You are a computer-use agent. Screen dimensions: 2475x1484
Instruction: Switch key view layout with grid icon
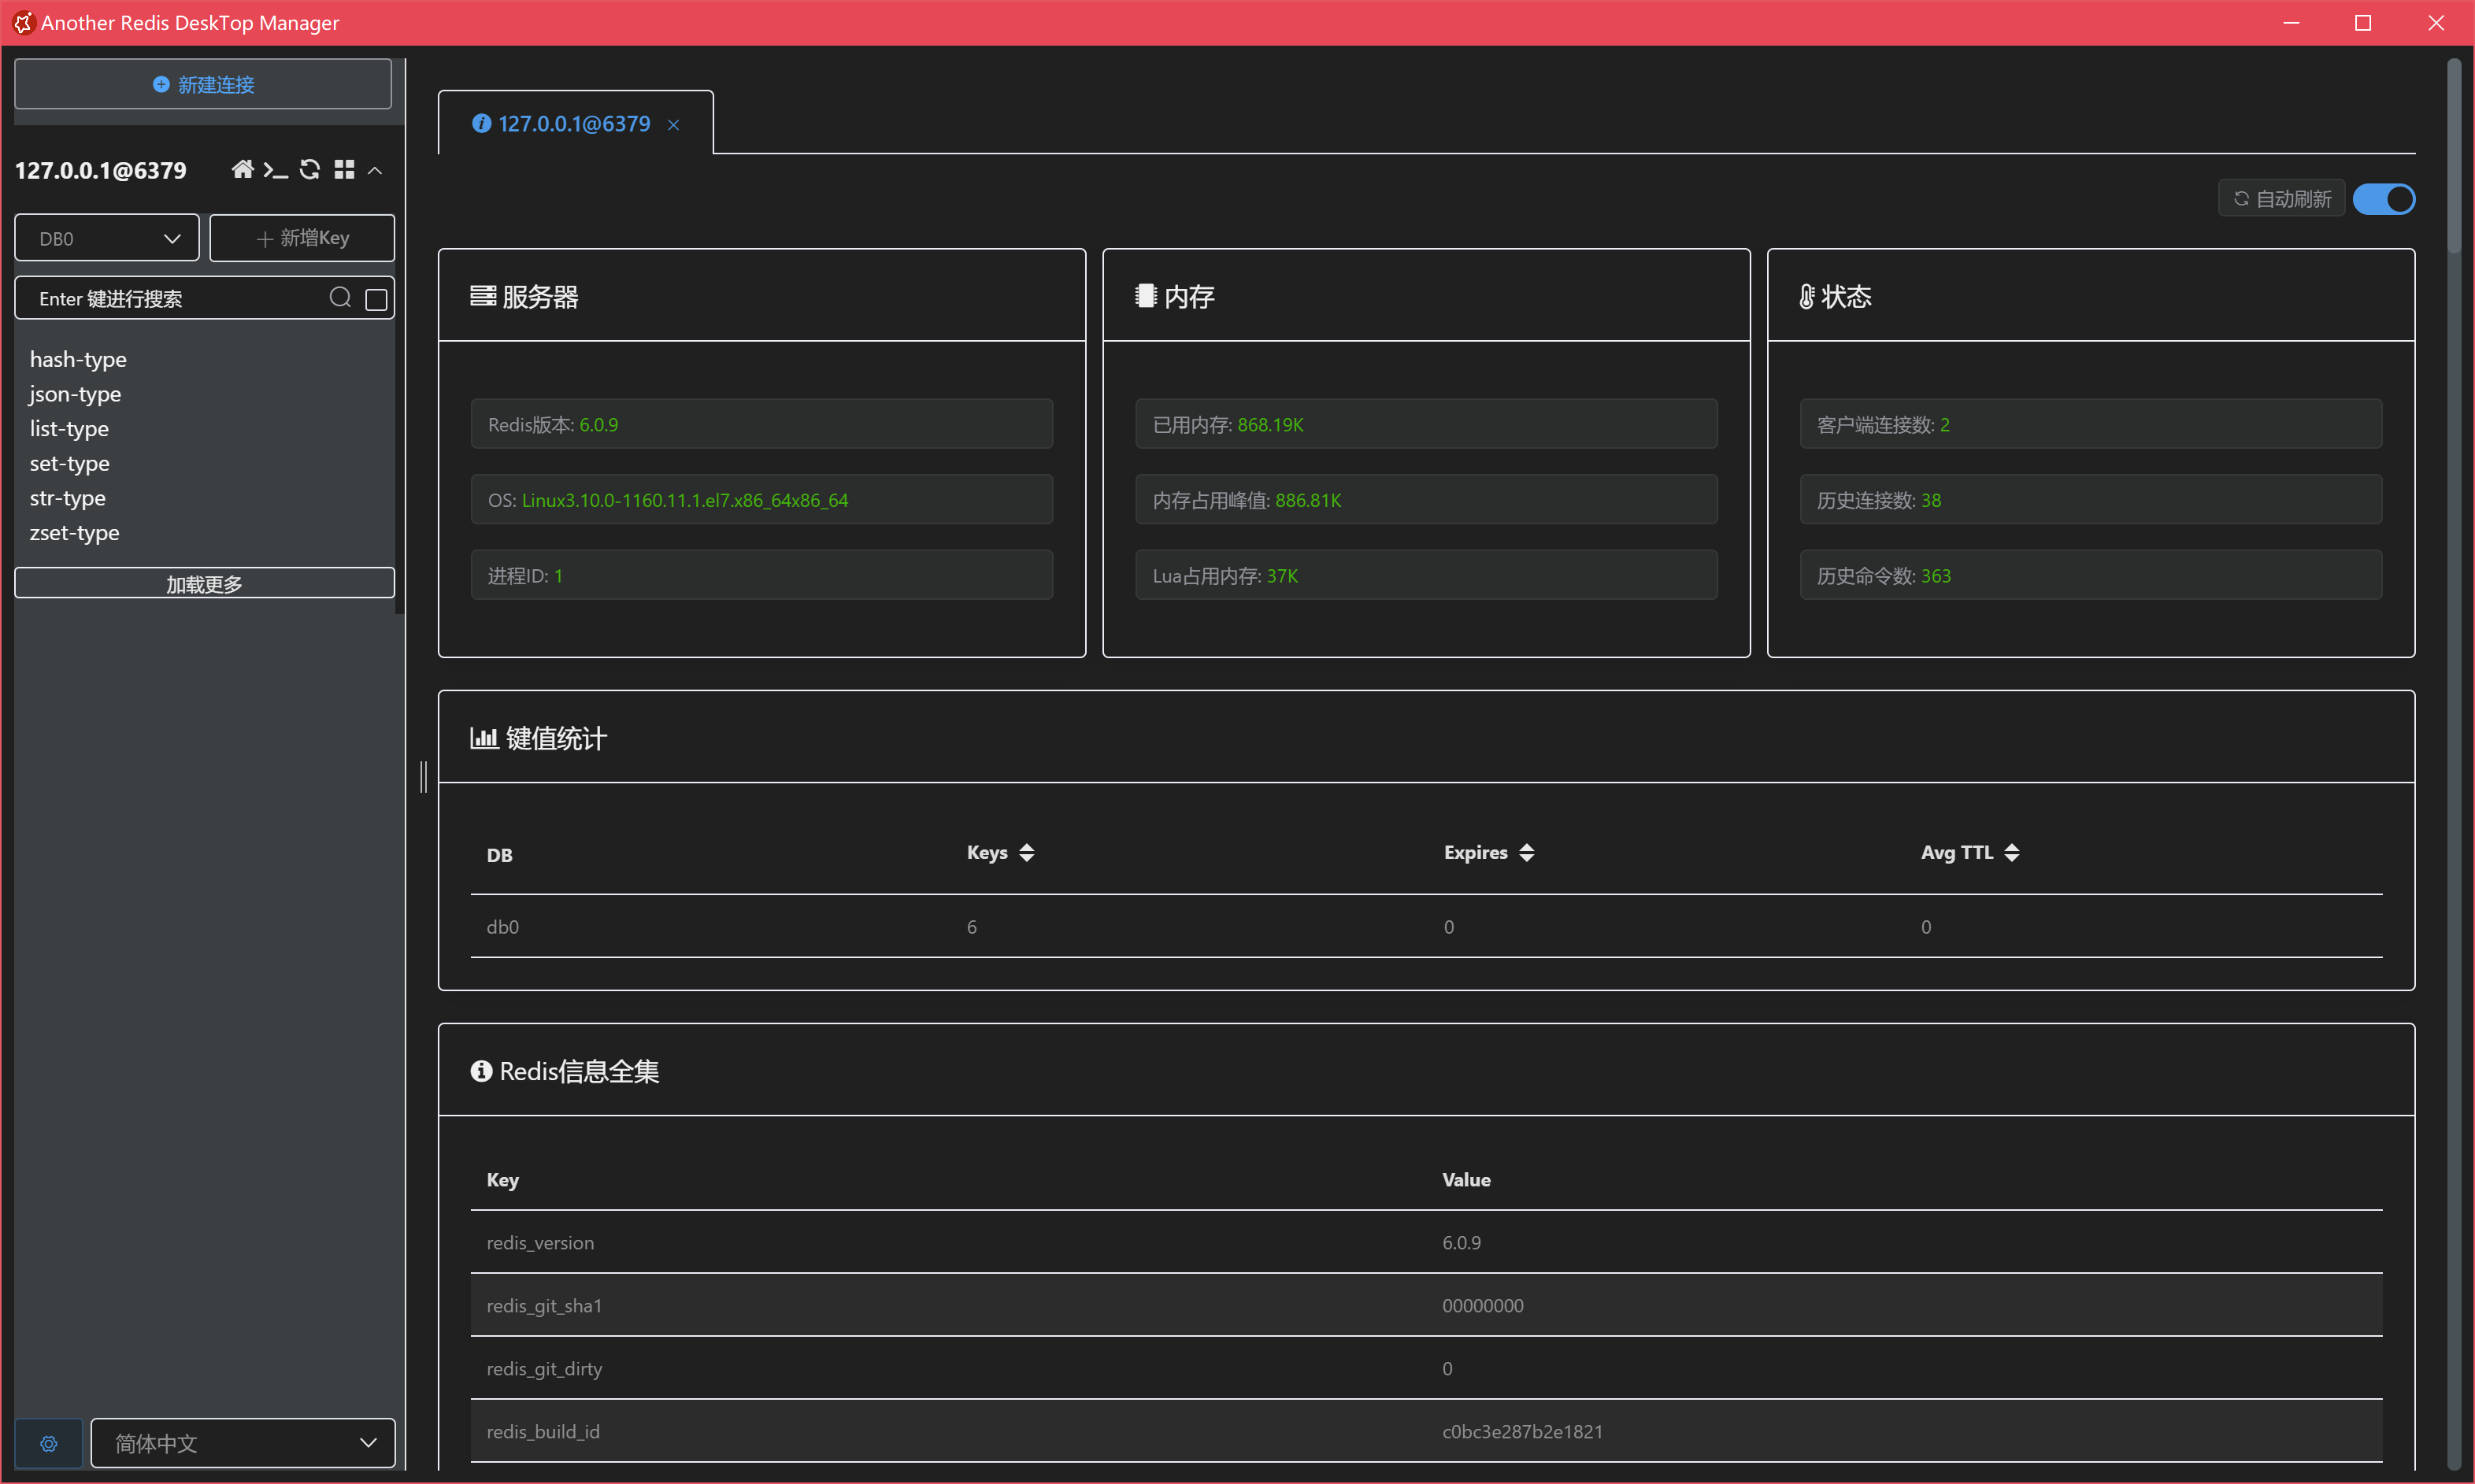pyautogui.click(x=344, y=169)
